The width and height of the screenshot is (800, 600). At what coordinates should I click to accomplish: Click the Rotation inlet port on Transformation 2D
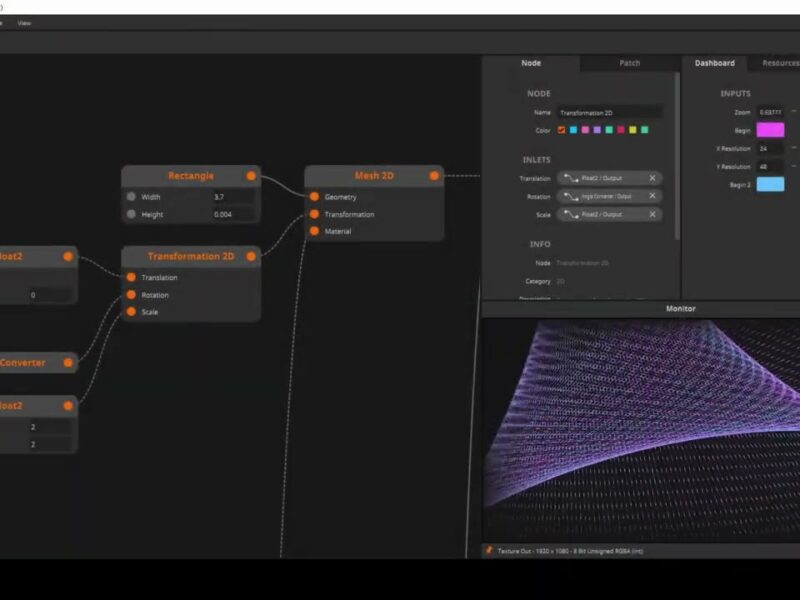131,295
